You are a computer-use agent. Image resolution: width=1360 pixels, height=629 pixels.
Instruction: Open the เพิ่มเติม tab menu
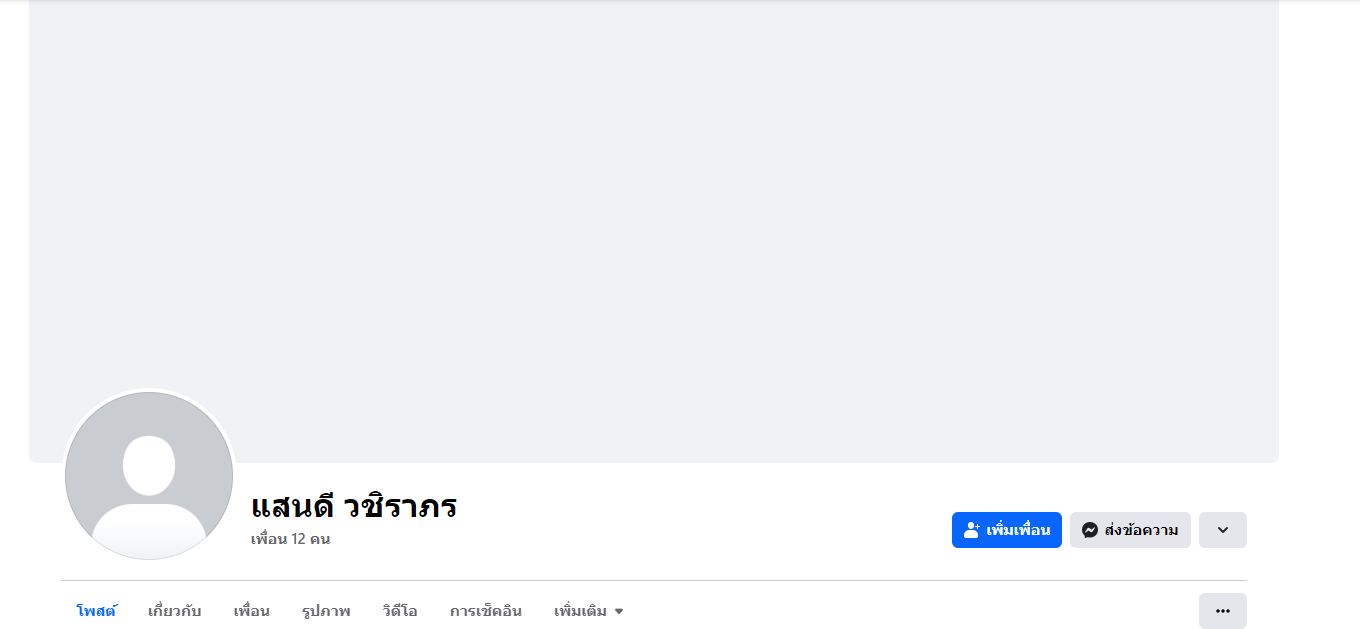click(x=581, y=611)
